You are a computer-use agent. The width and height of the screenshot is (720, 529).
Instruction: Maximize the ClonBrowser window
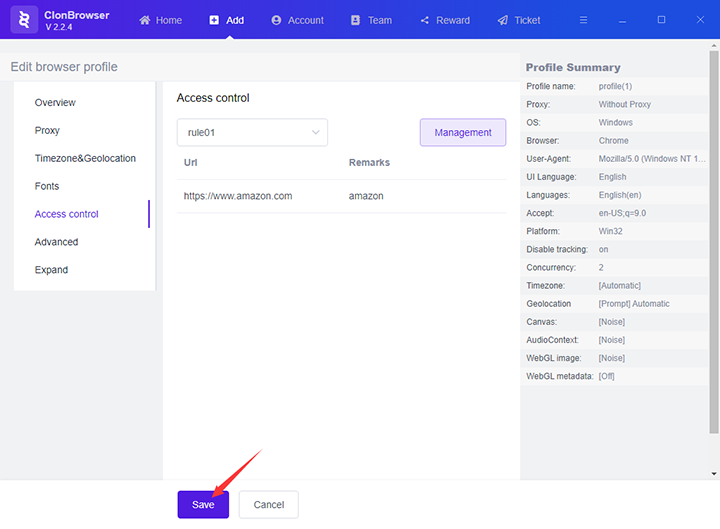(661, 19)
